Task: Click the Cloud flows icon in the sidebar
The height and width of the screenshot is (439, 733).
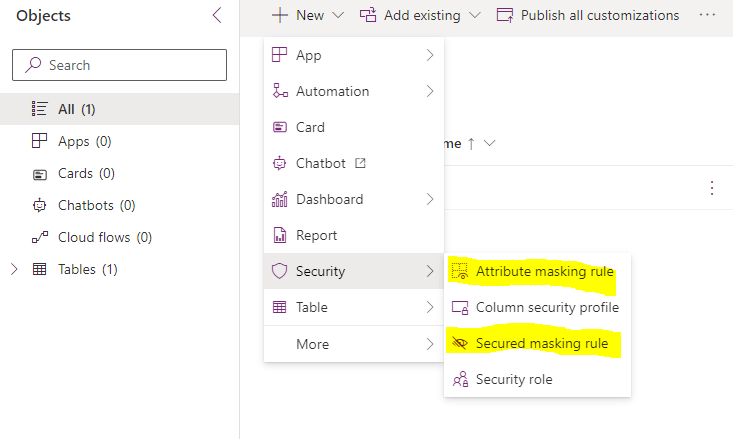Action: [39, 237]
